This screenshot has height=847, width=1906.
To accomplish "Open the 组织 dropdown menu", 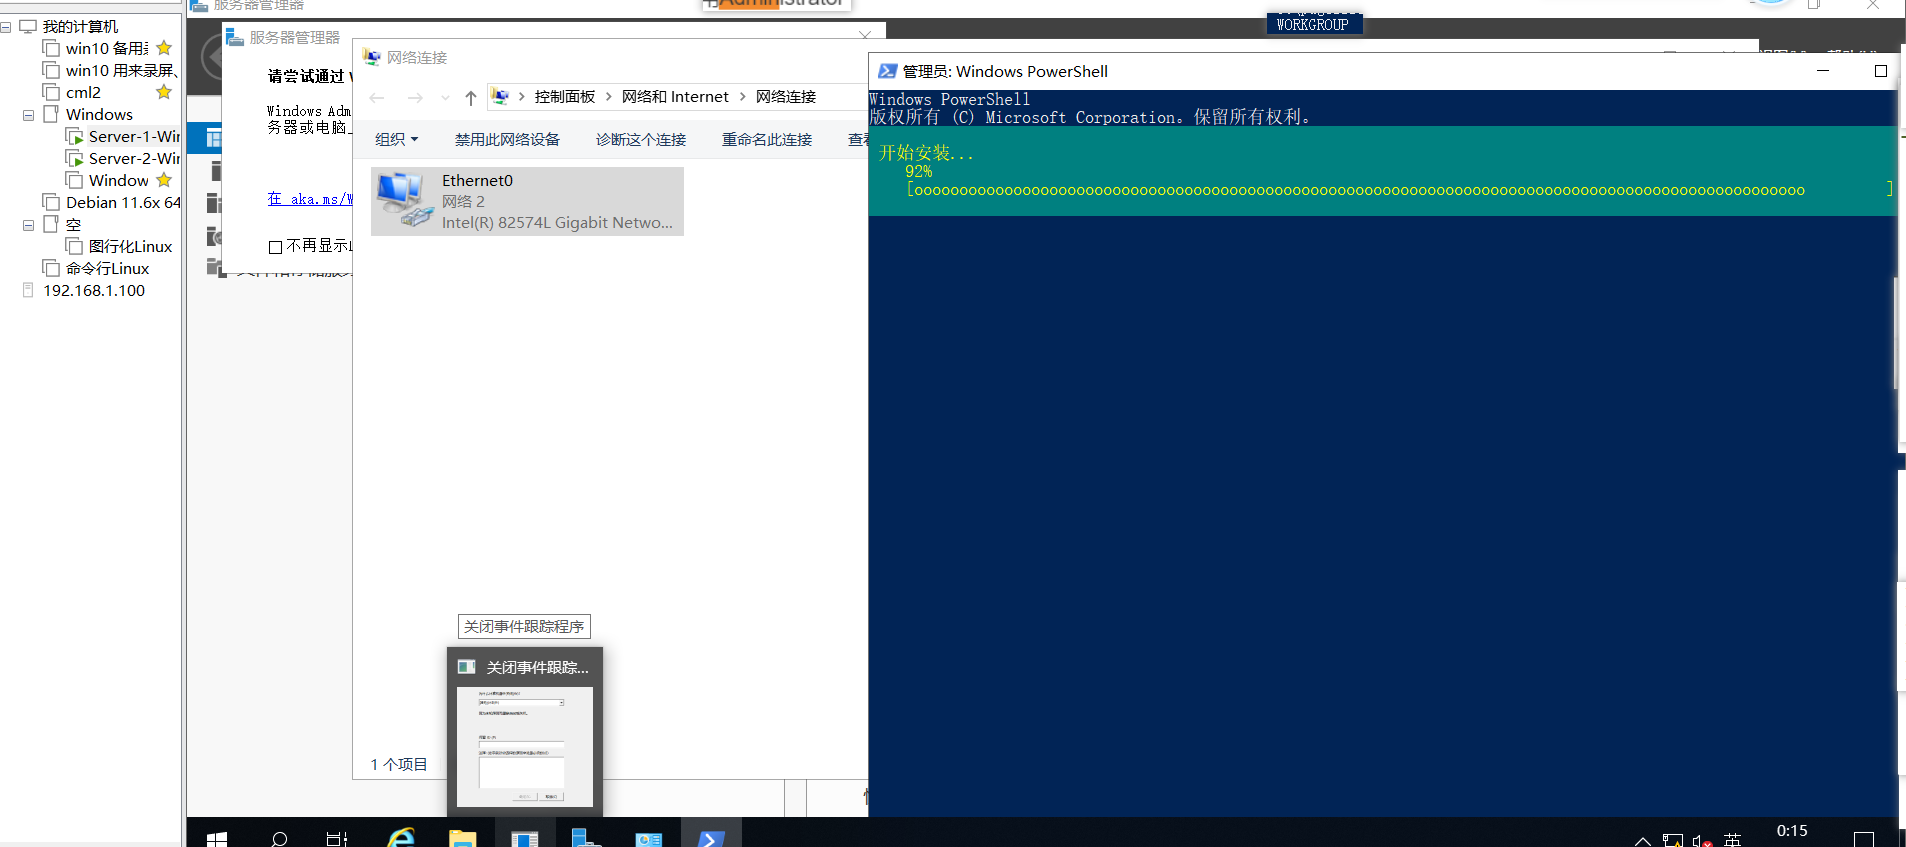I will point(397,139).
